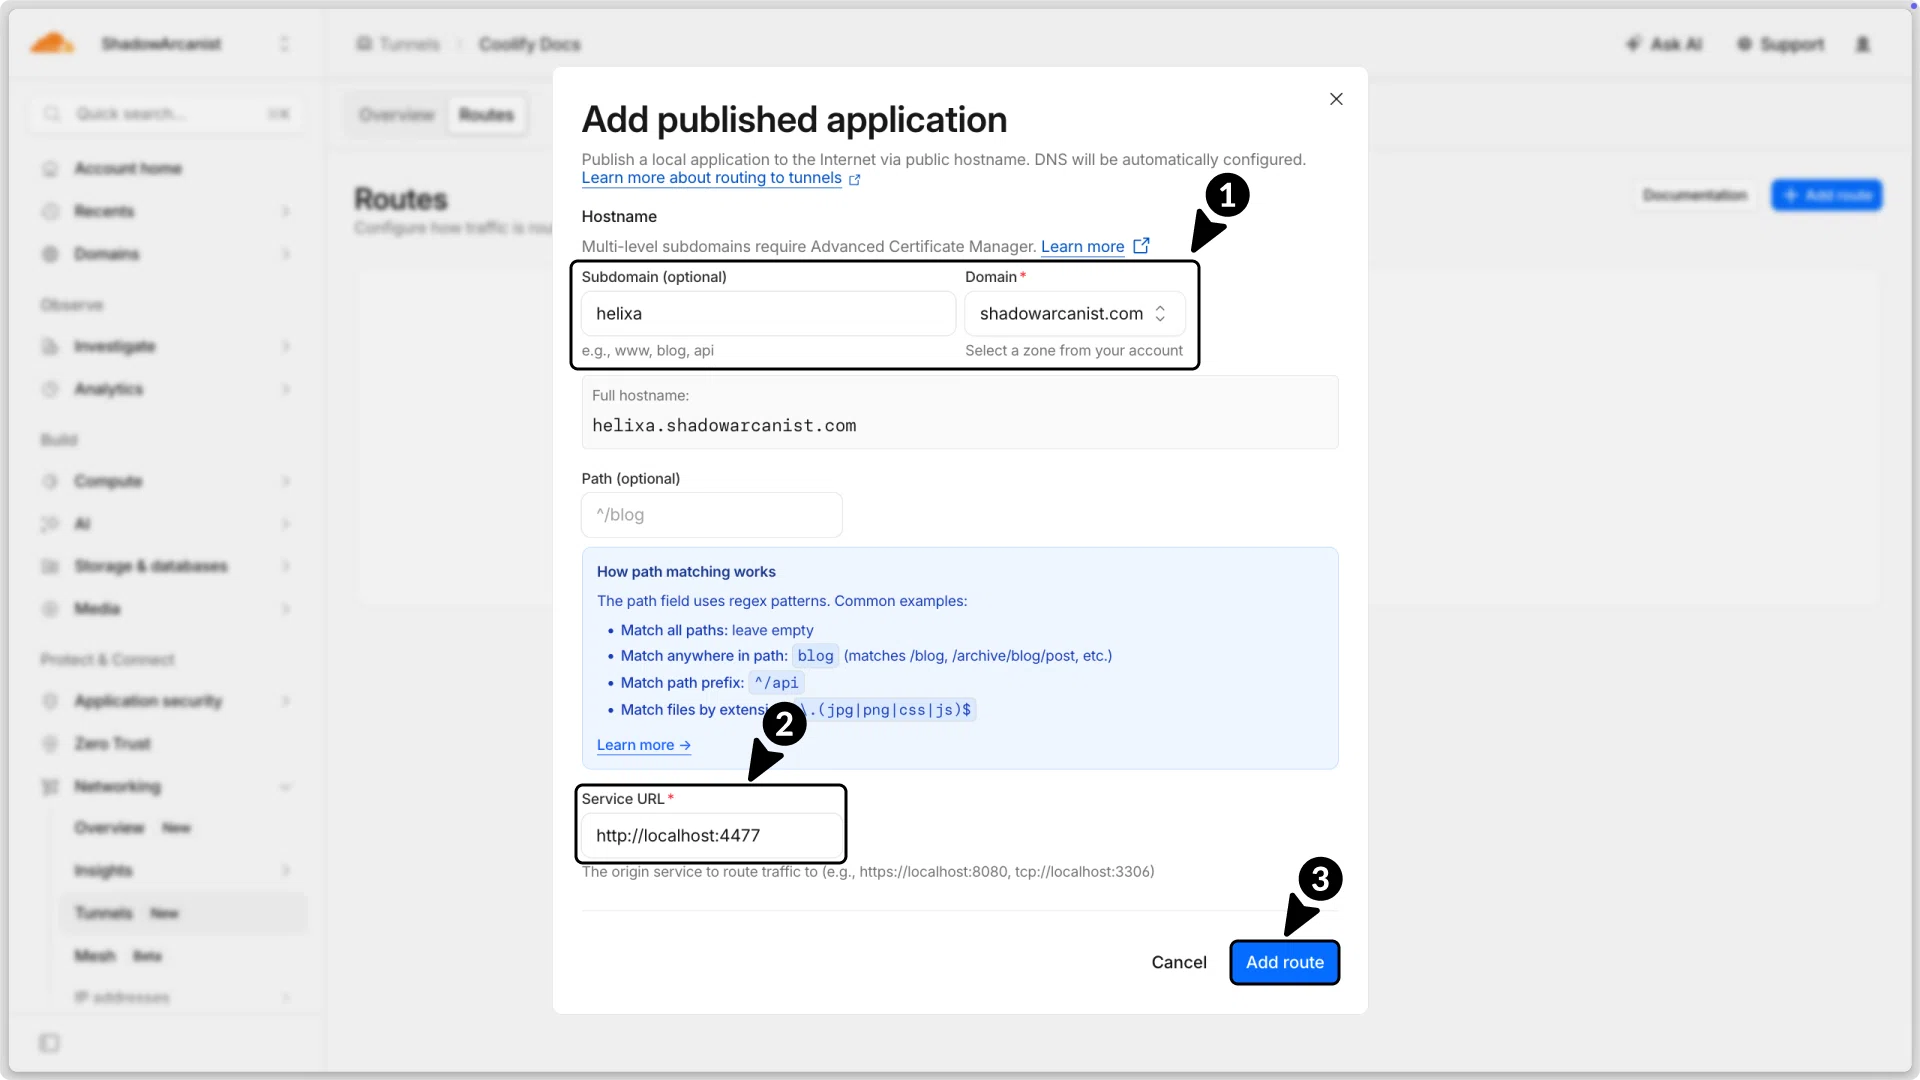Click the ^/api regex example
Viewport: 1920px width, 1080px height.
click(777, 683)
